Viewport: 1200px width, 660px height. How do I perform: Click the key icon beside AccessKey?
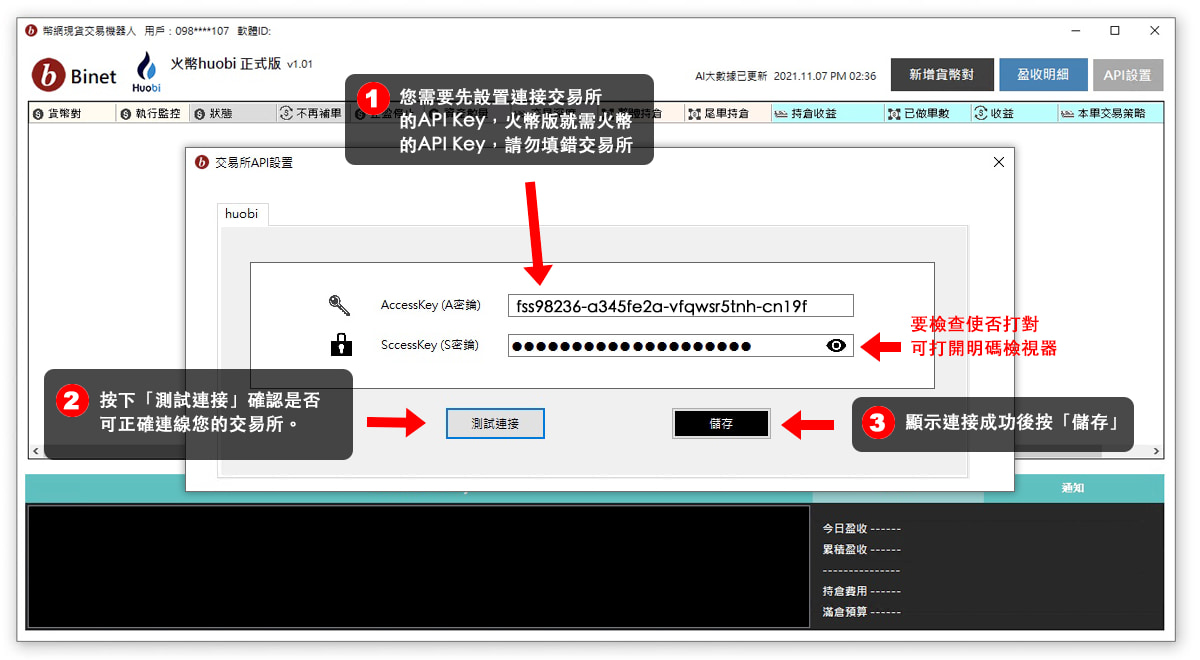[x=339, y=305]
